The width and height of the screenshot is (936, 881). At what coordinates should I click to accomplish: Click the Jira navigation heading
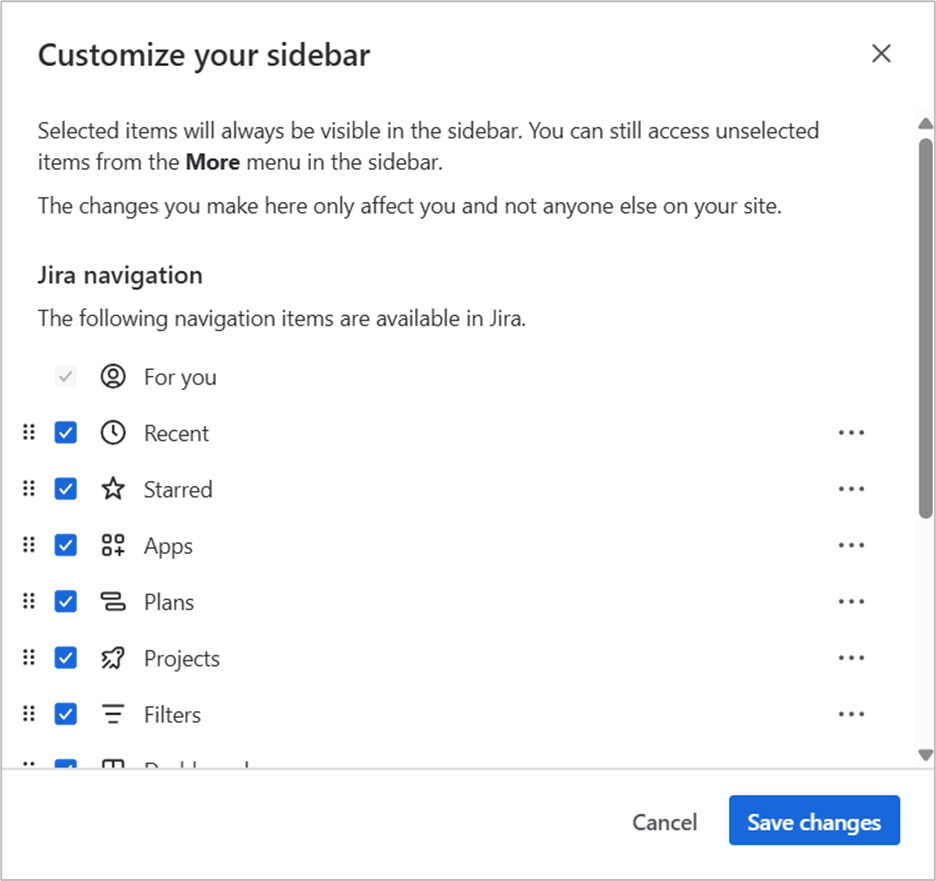120,276
